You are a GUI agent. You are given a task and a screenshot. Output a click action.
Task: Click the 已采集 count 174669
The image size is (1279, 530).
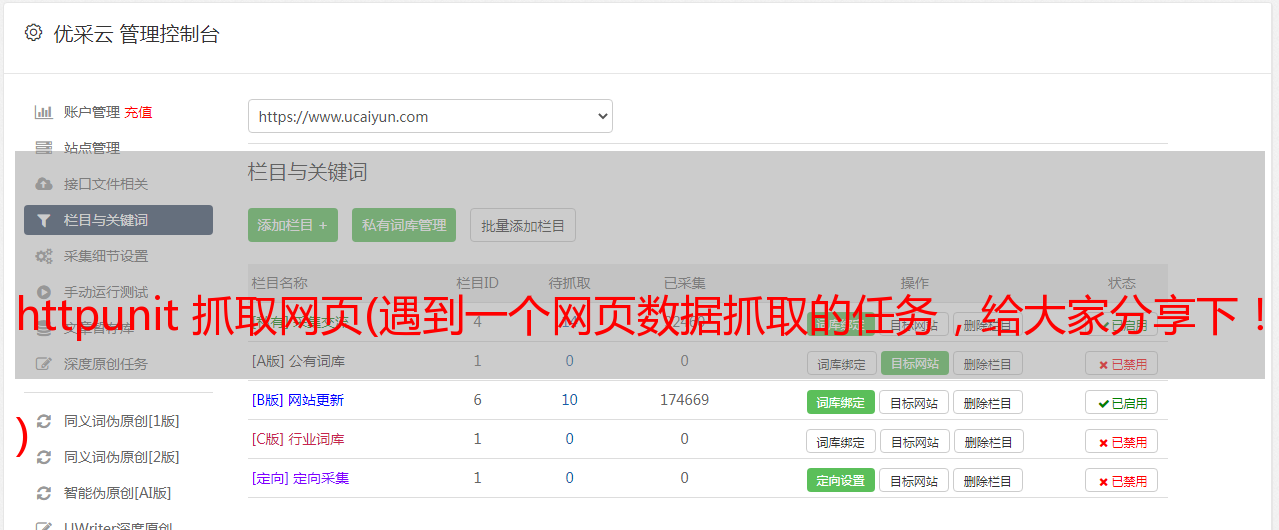[x=684, y=400]
